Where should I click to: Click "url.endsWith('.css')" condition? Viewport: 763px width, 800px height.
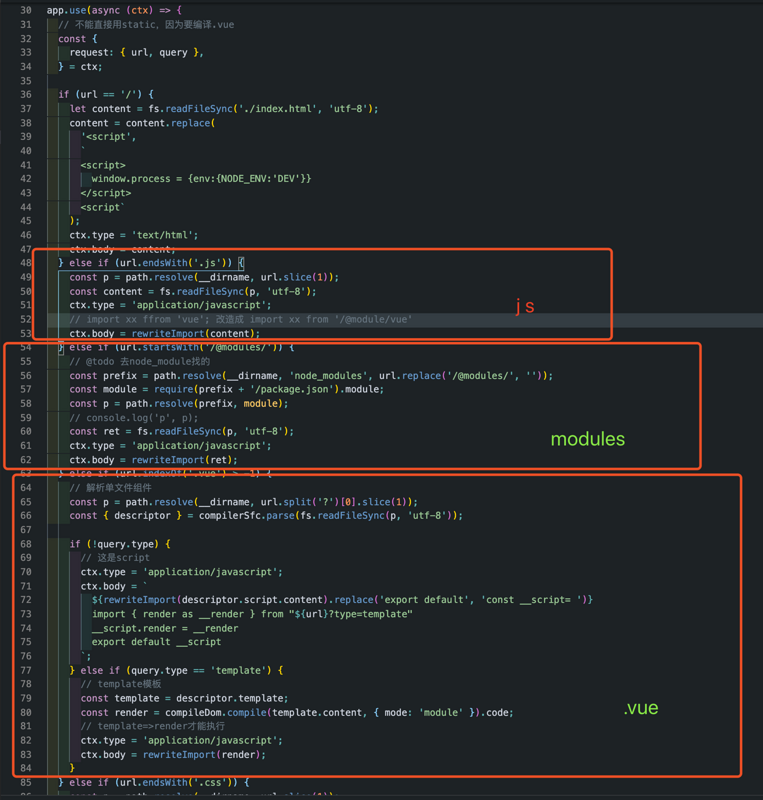tap(179, 783)
